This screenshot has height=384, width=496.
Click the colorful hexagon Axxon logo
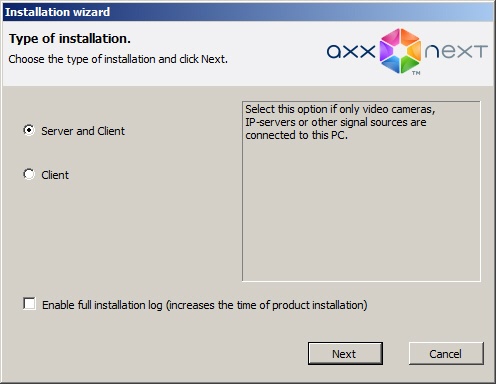(x=400, y=51)
